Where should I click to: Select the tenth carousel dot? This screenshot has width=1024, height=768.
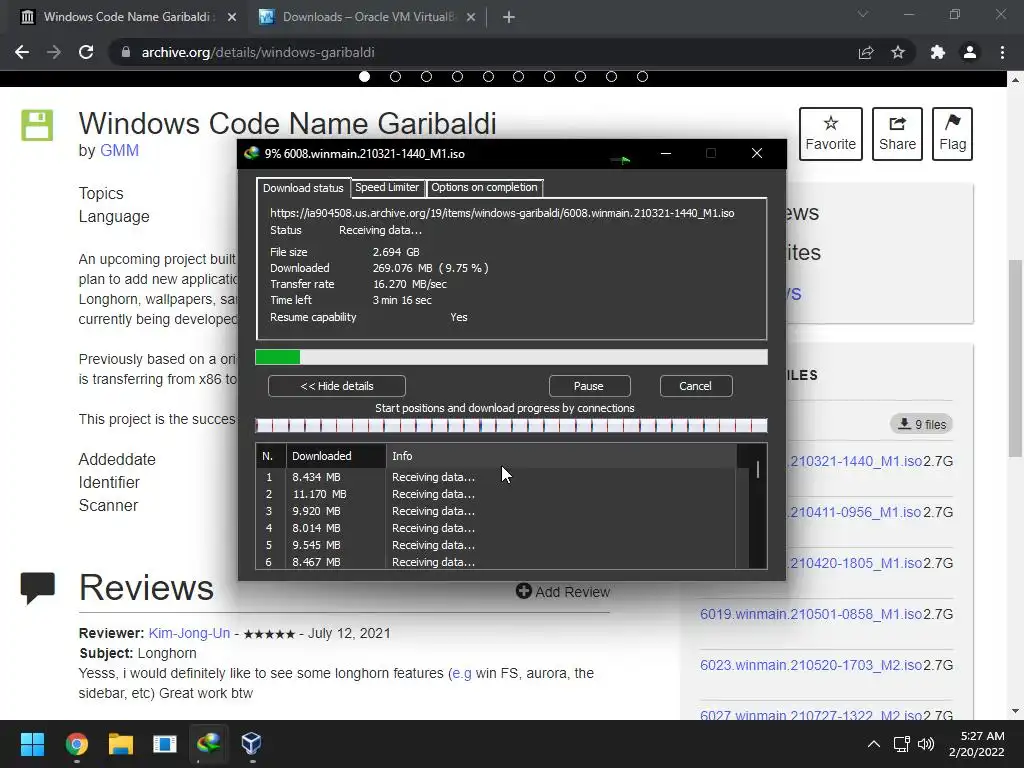(x=643, y=76)
